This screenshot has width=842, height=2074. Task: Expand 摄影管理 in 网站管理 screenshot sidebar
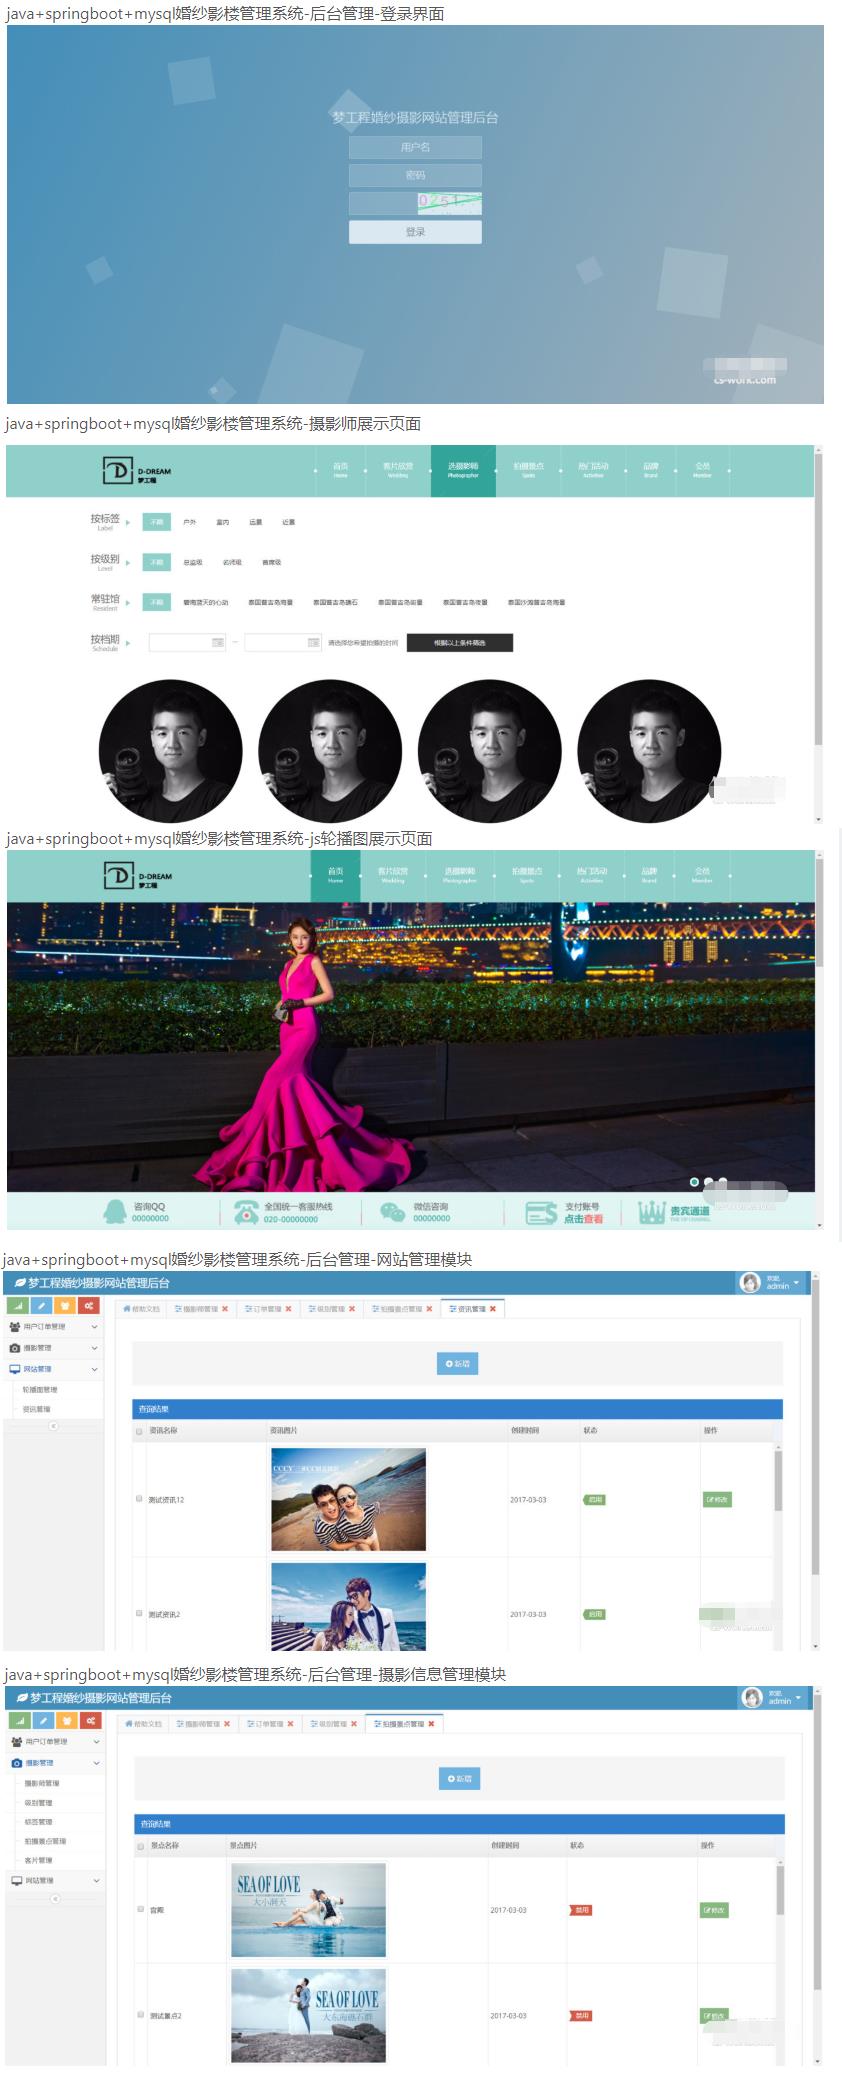53,1348
